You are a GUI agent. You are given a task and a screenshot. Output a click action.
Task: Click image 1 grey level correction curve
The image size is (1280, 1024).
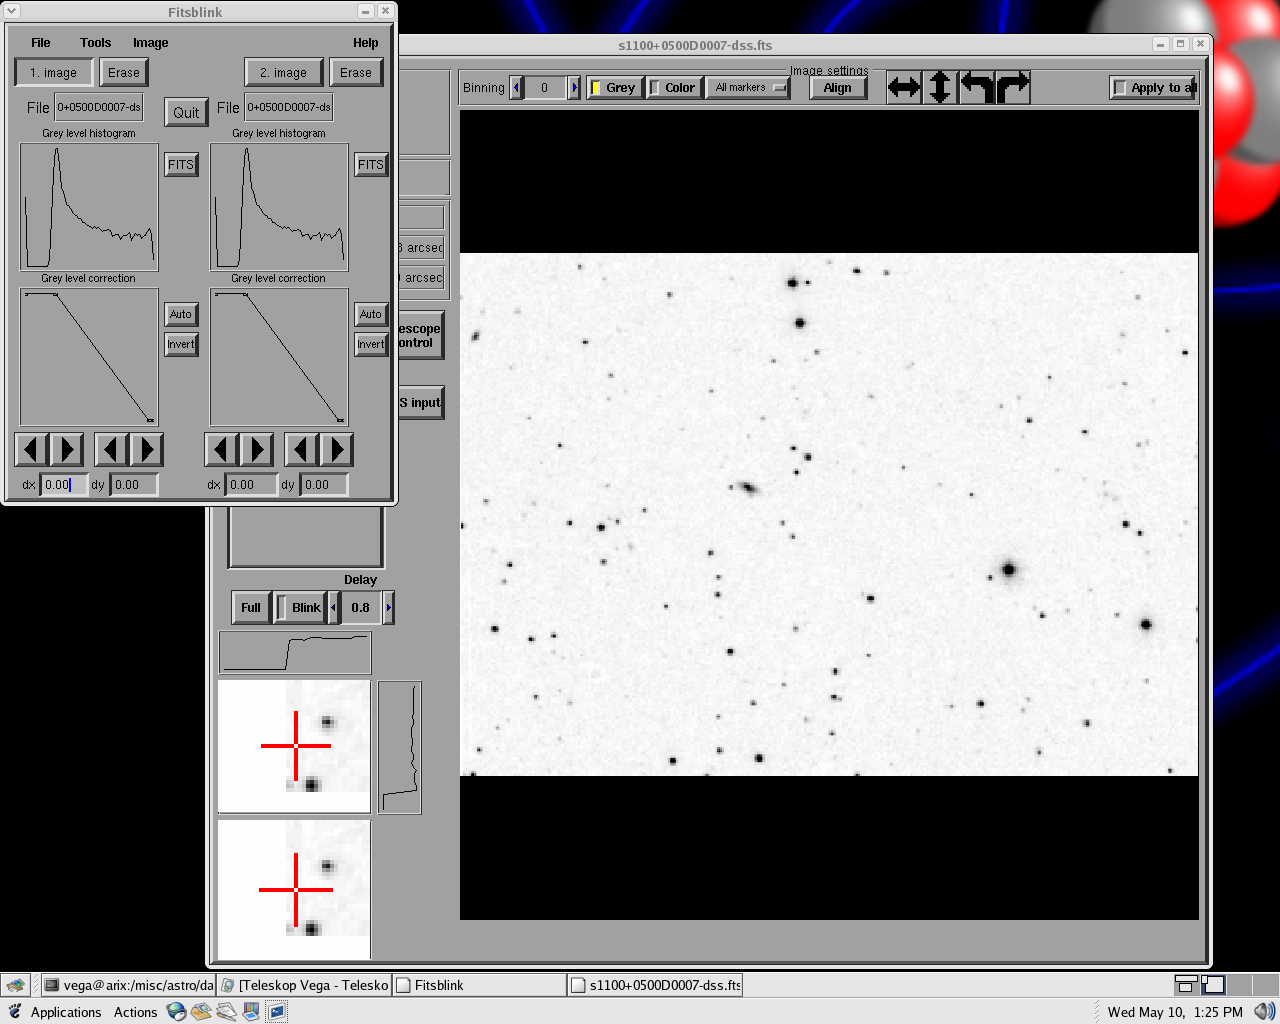coord(89,357)
